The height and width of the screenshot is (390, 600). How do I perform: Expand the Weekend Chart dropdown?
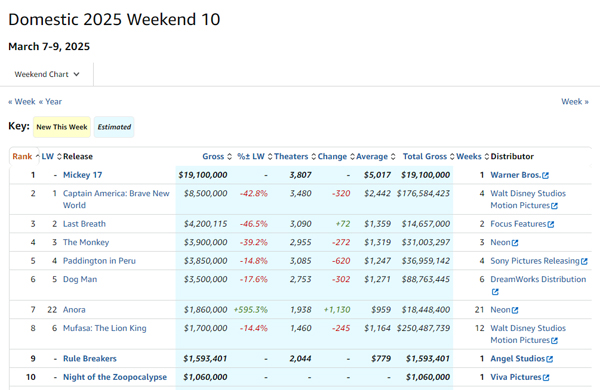pyautogui.click(x=47, y=74)
